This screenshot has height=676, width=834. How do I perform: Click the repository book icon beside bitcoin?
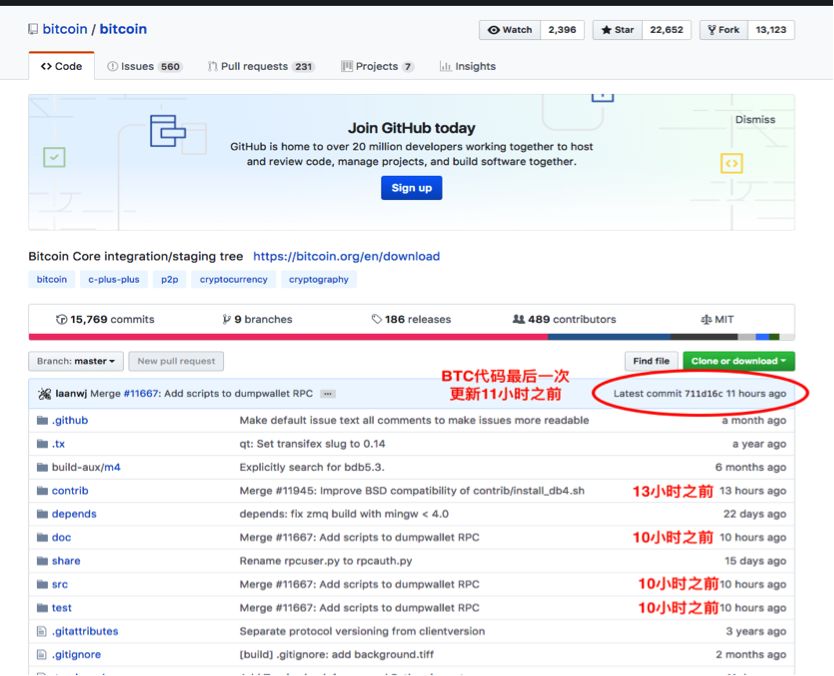pos(33,29)
